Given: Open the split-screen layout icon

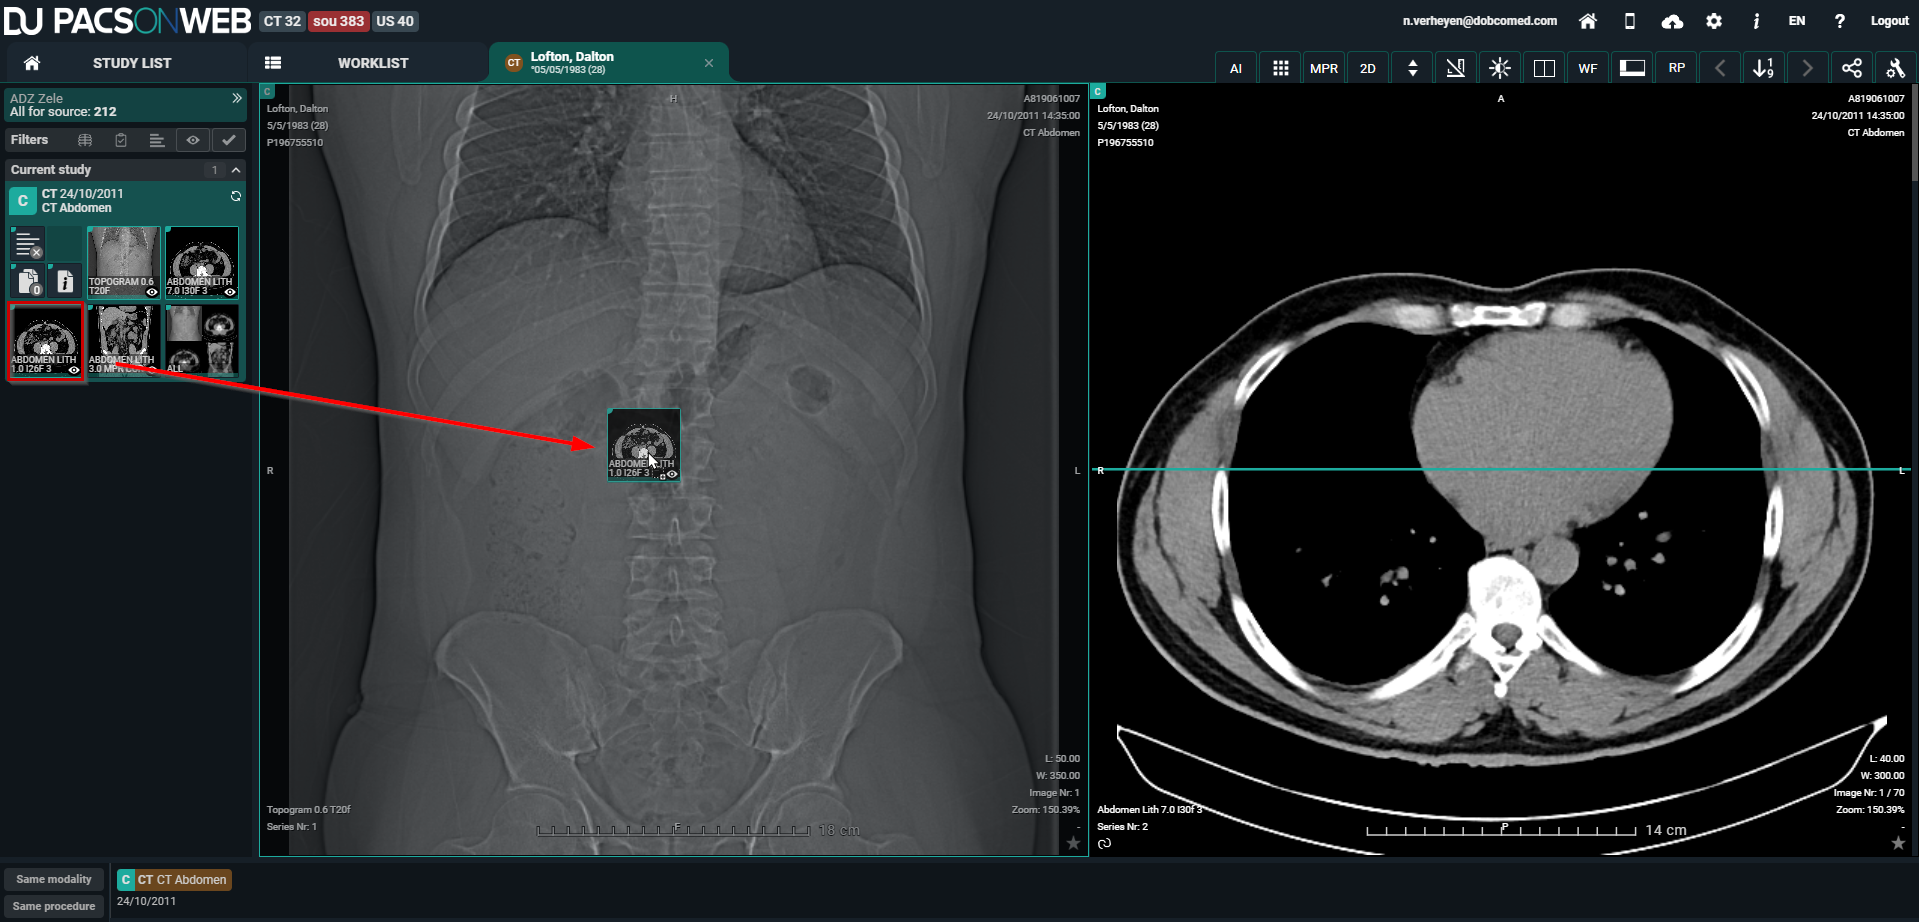Looking at the screenshot, I should coord(1543,68).
